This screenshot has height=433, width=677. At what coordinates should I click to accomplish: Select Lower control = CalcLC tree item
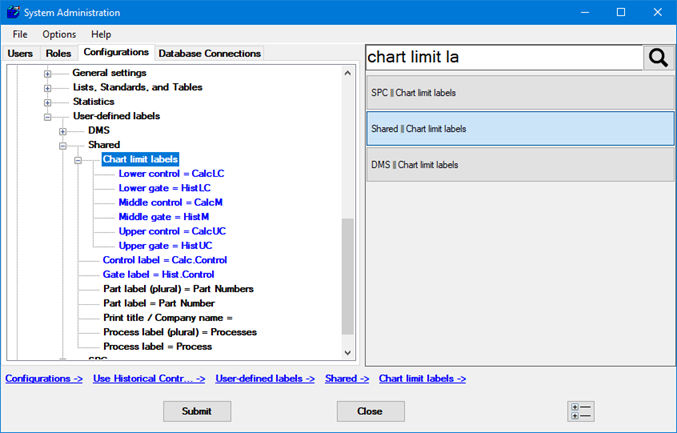tap(171, 174)
